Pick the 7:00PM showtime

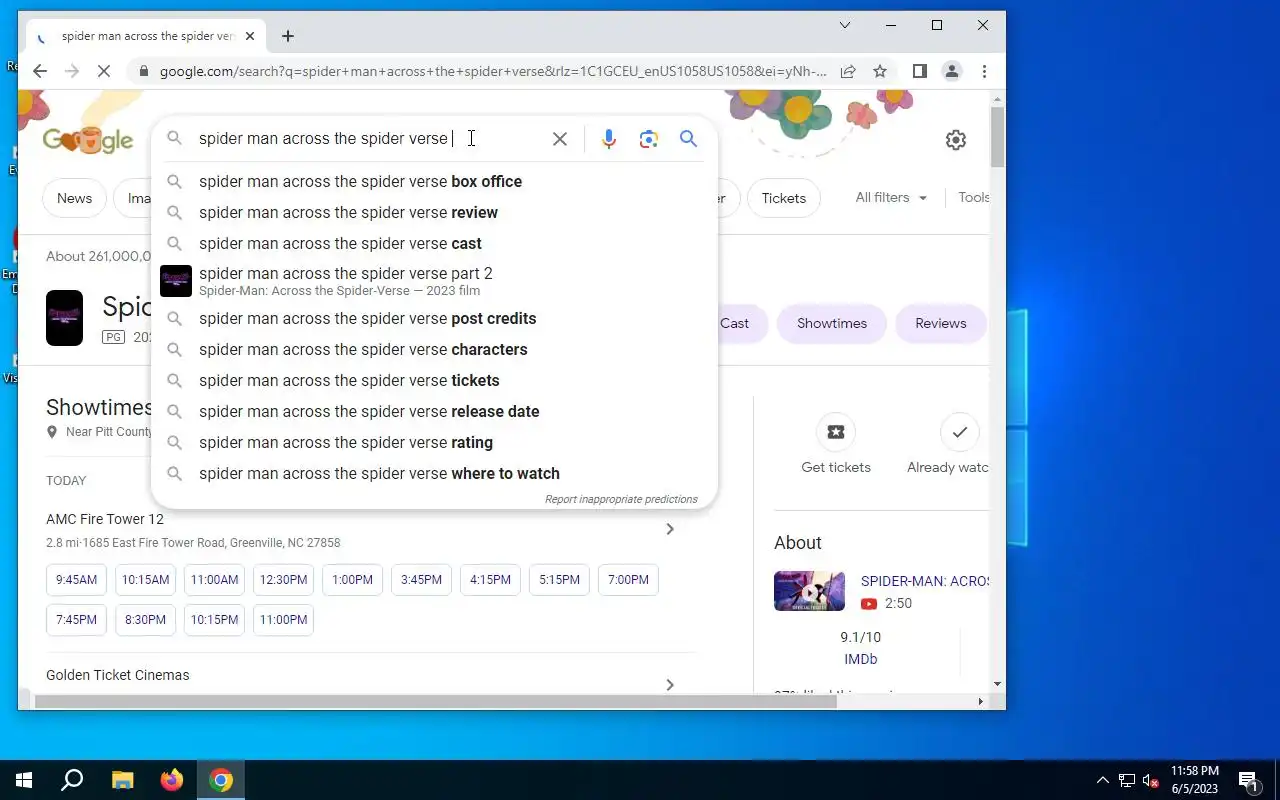click(628, 580)
